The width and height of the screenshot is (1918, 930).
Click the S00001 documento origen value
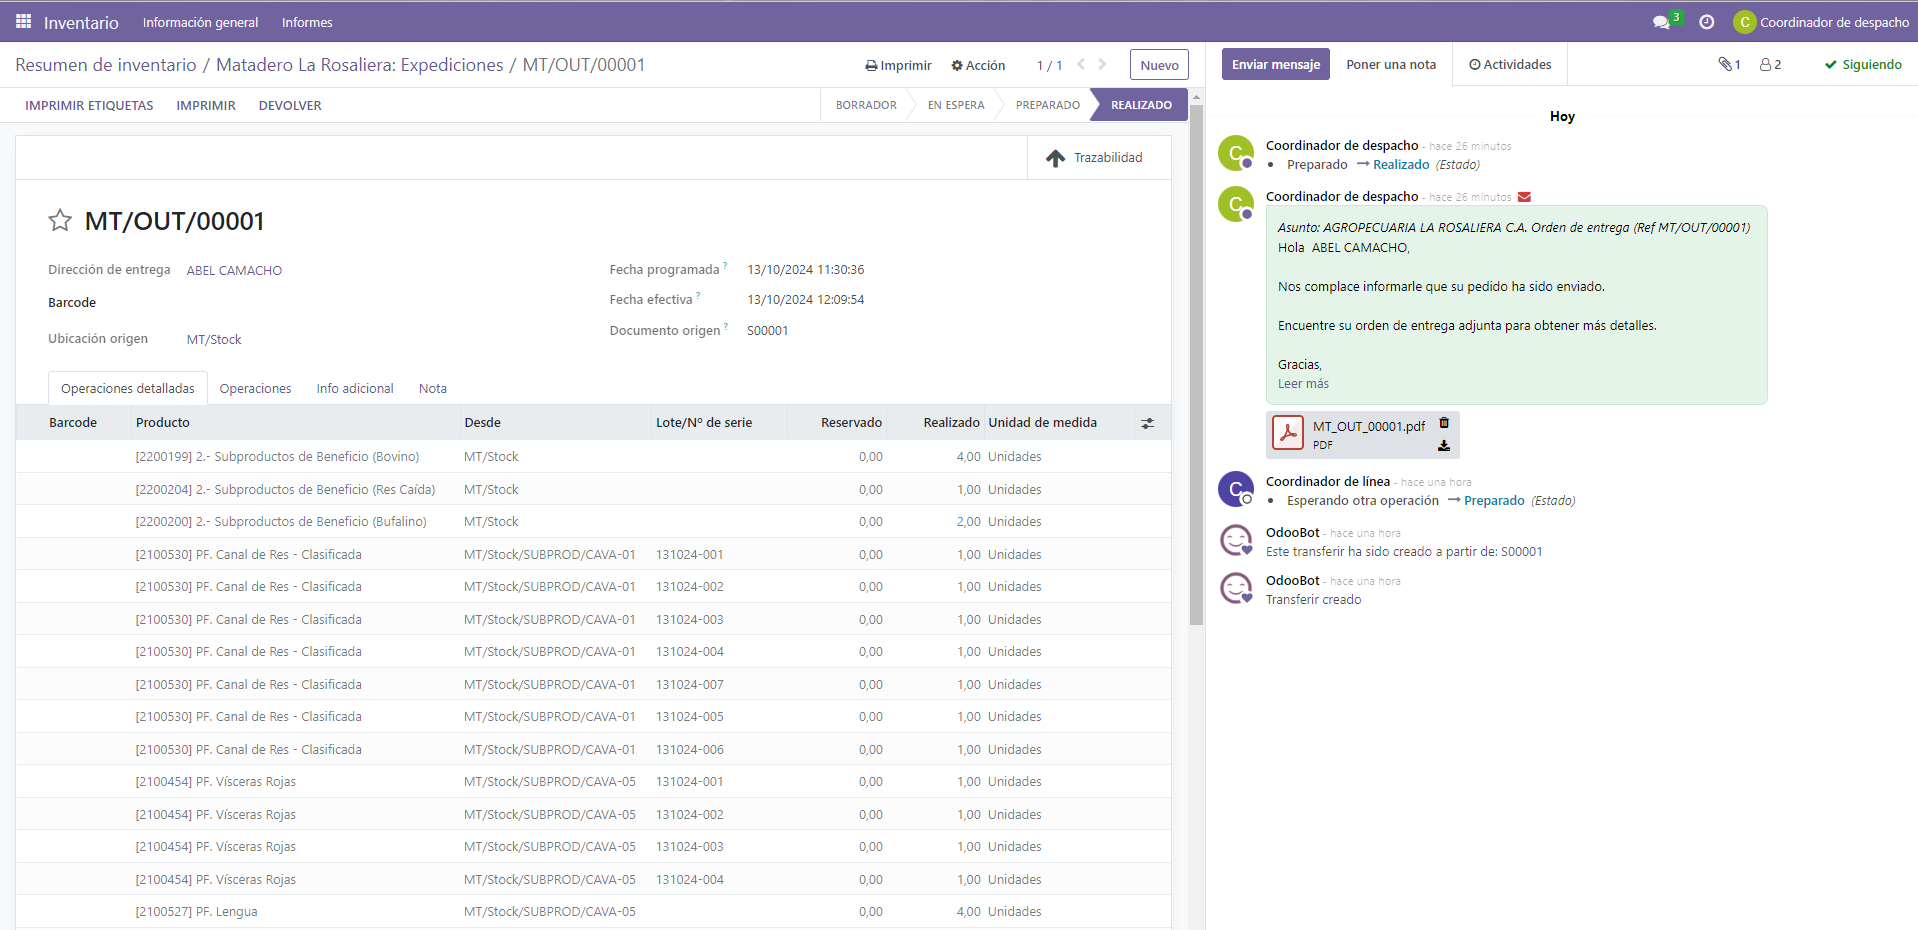coord(767,331)
